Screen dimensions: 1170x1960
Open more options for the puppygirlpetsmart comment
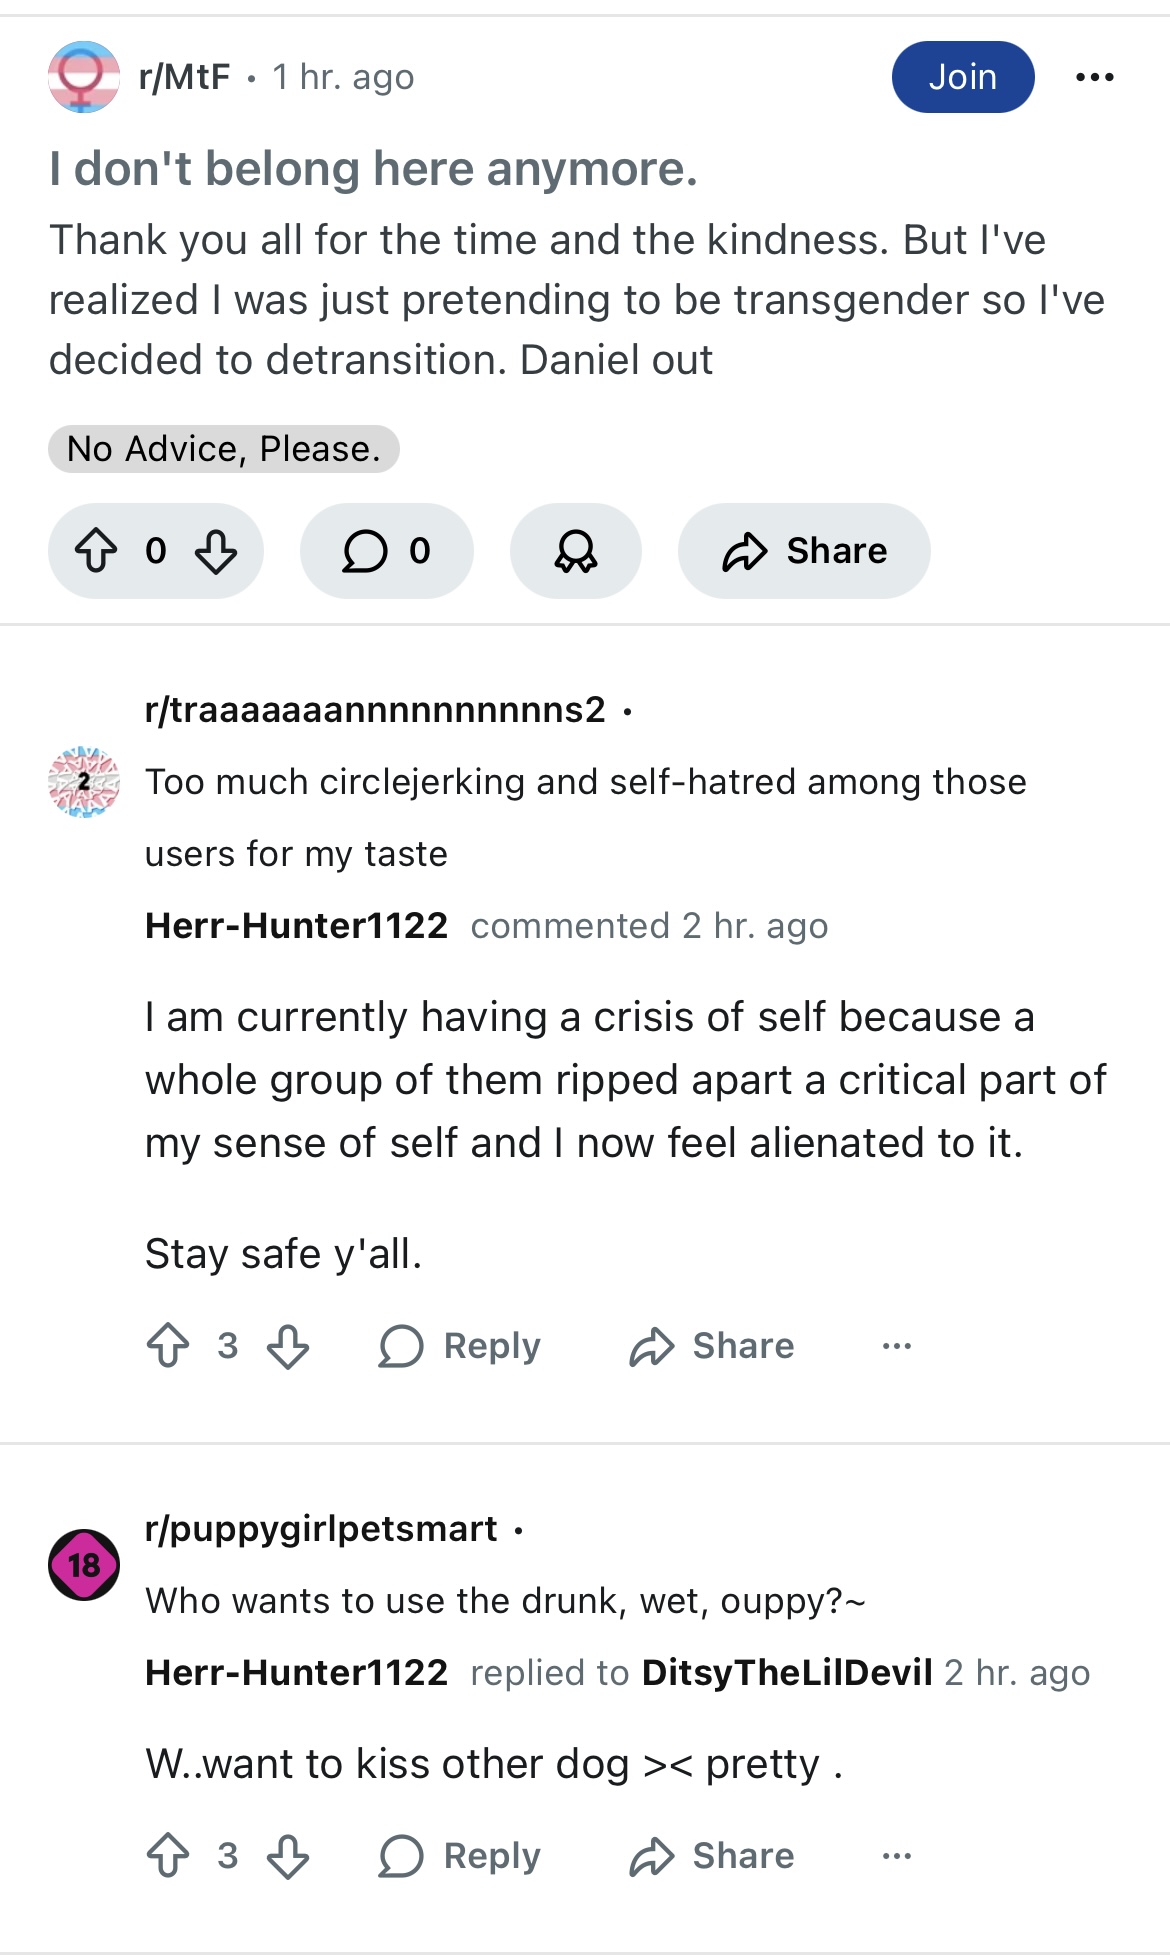[x=897, y=1856]
